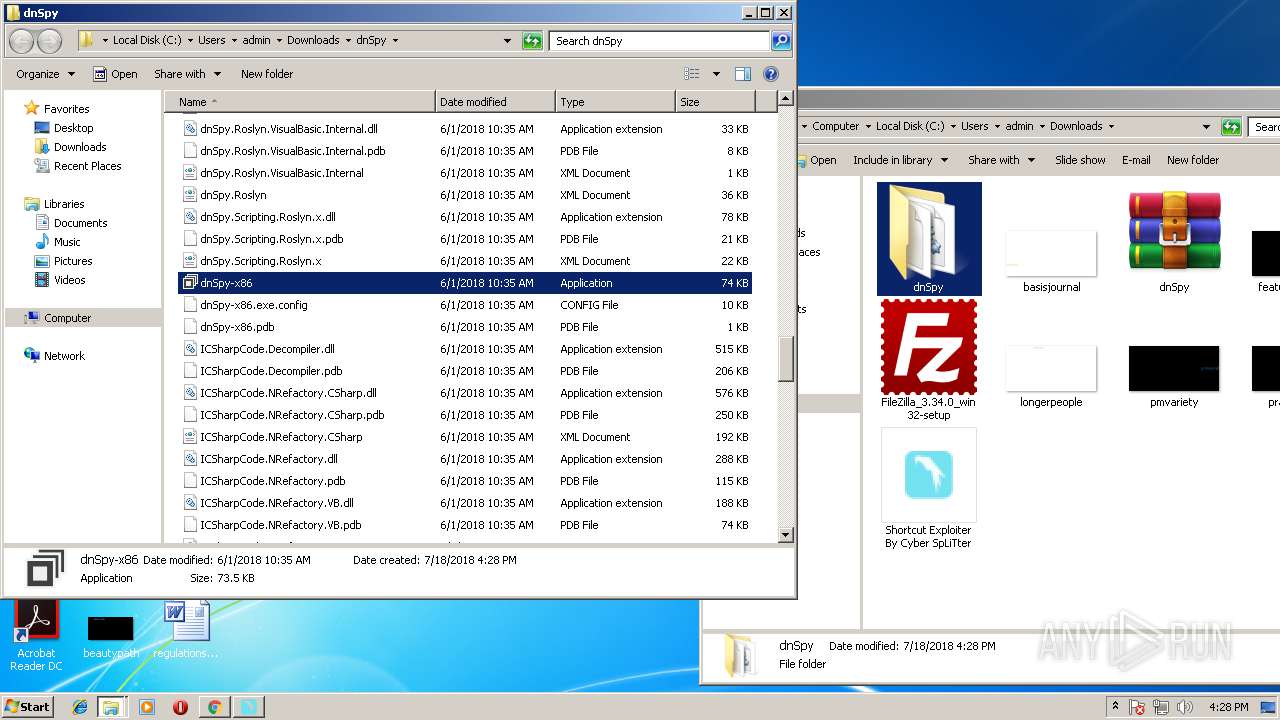Select FileZilla_3.34.0_win32-setup installer icon
Image resolution: width=1280 pixels, height=720 pixels.
pos(929,360)
